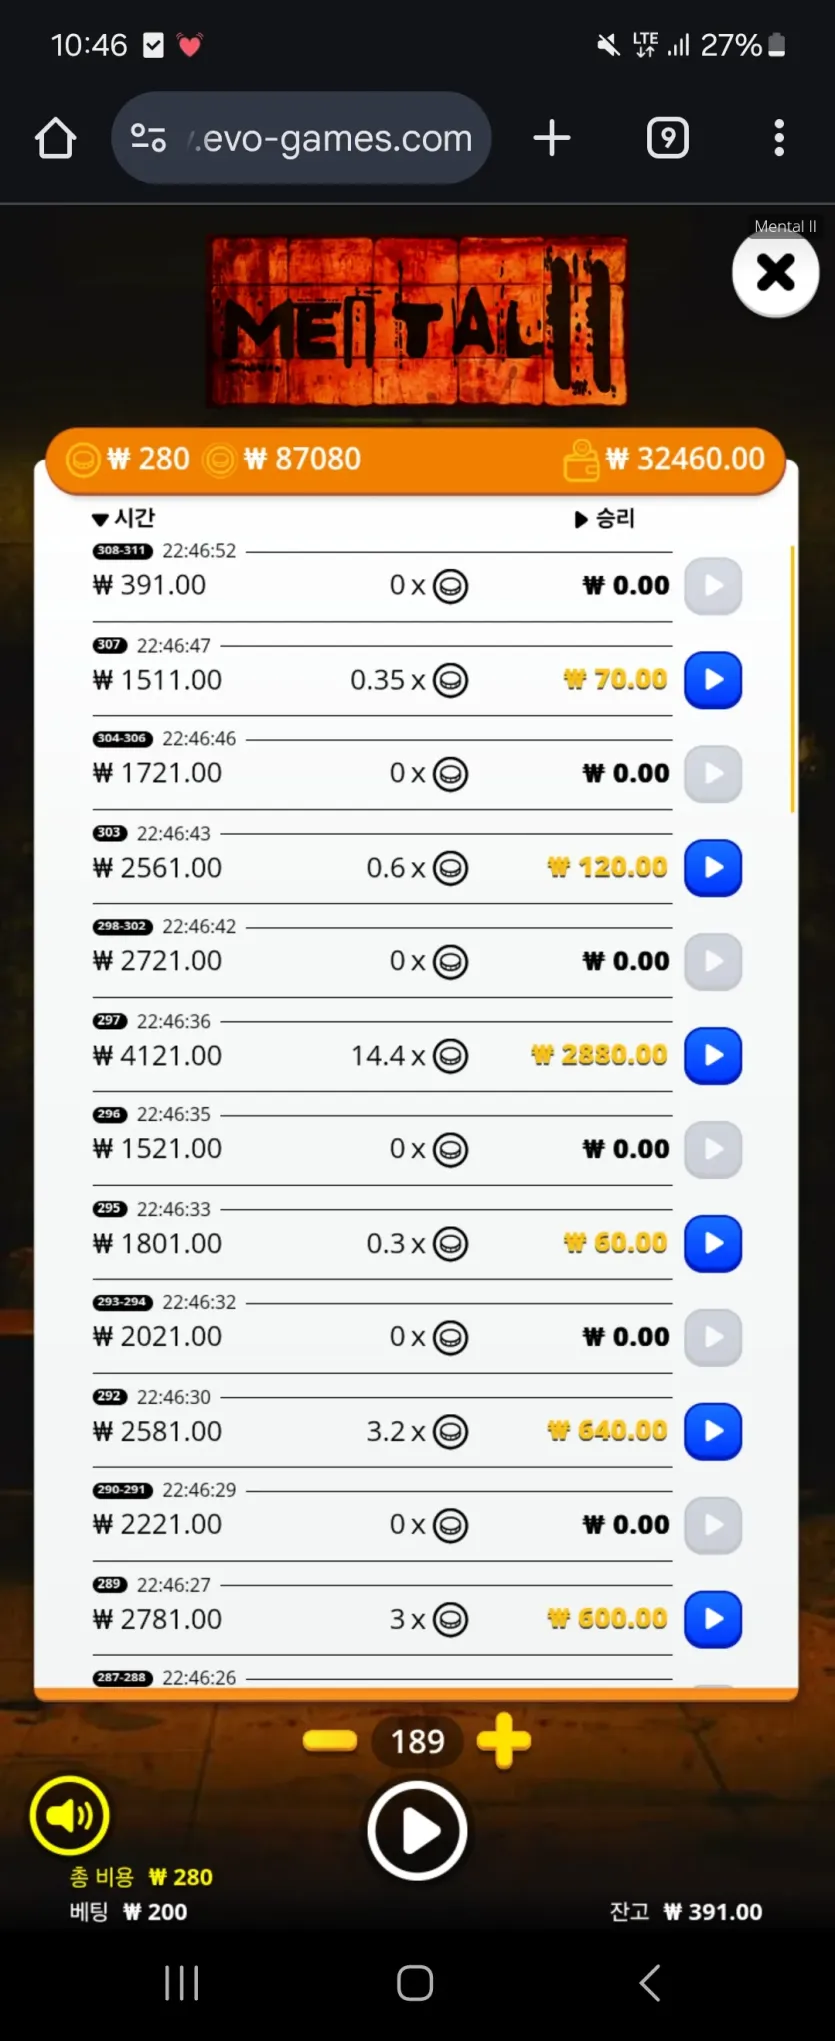Image resolution: width=835 pixels, height=2041 pixels.
Task: Replay the ₩120.00 win at 22:46:43
Action: (x=713, y=868)
